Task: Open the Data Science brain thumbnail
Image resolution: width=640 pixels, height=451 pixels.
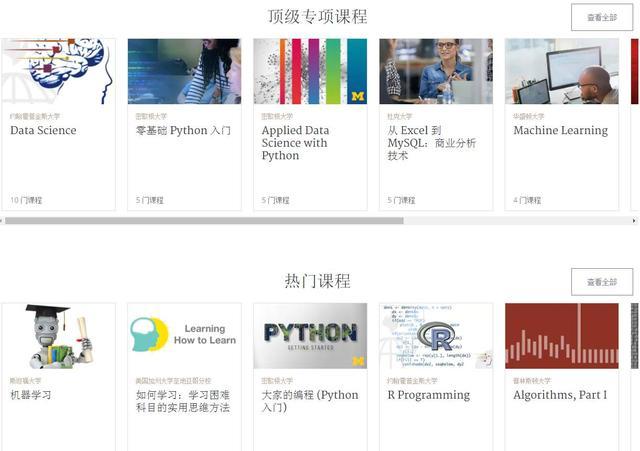Action: (x=59, y=71)
